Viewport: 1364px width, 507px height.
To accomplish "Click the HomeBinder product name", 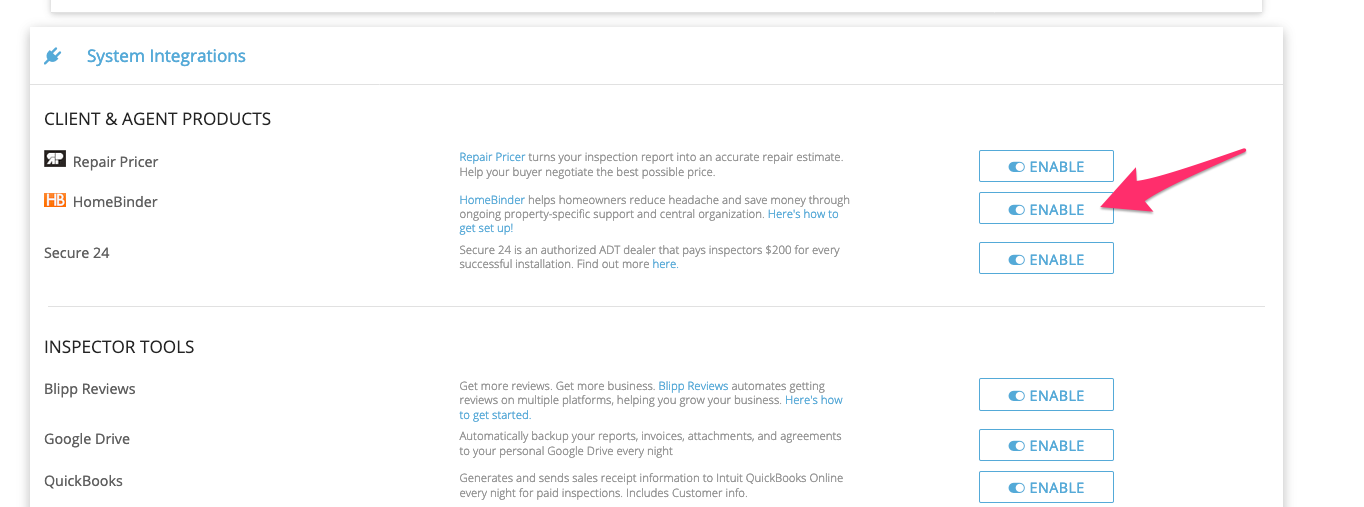I will click(115, 201).
